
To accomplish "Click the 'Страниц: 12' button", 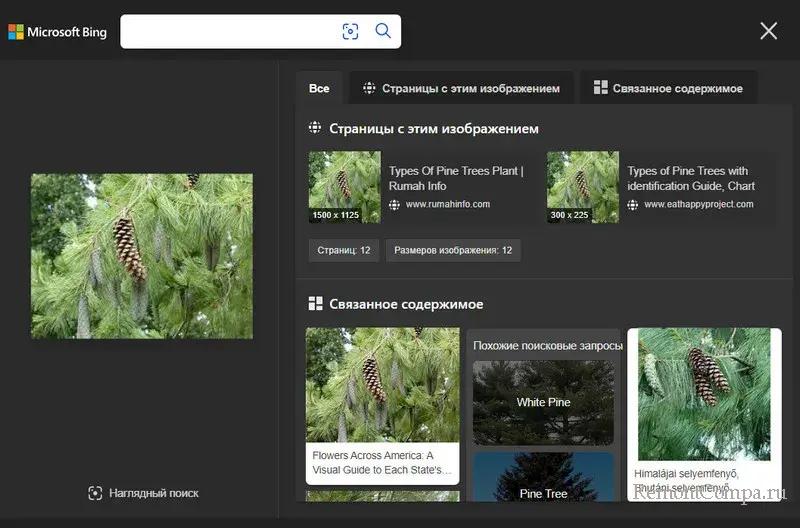I will click(x=343, y=250).
